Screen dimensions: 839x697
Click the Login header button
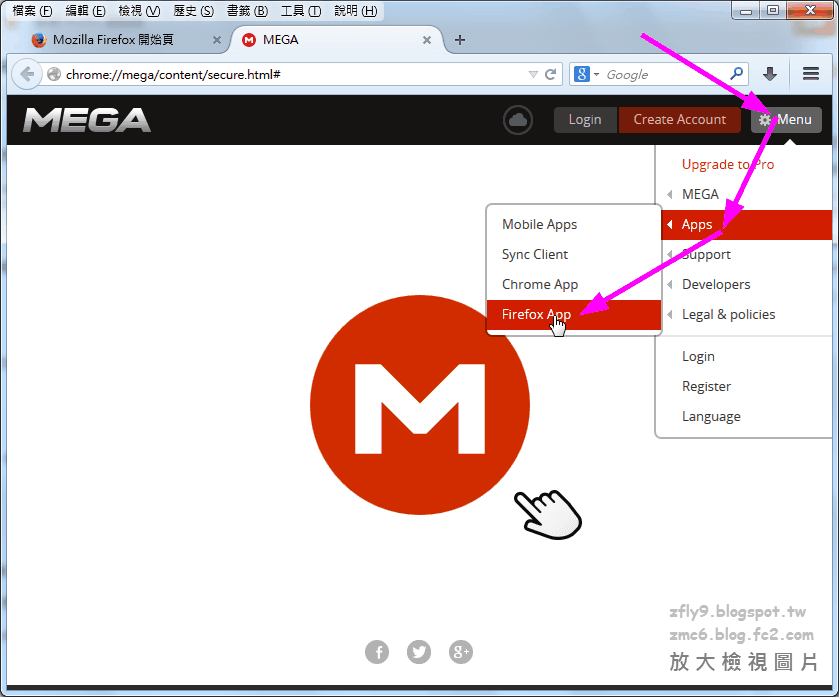[x=585, y=120]
